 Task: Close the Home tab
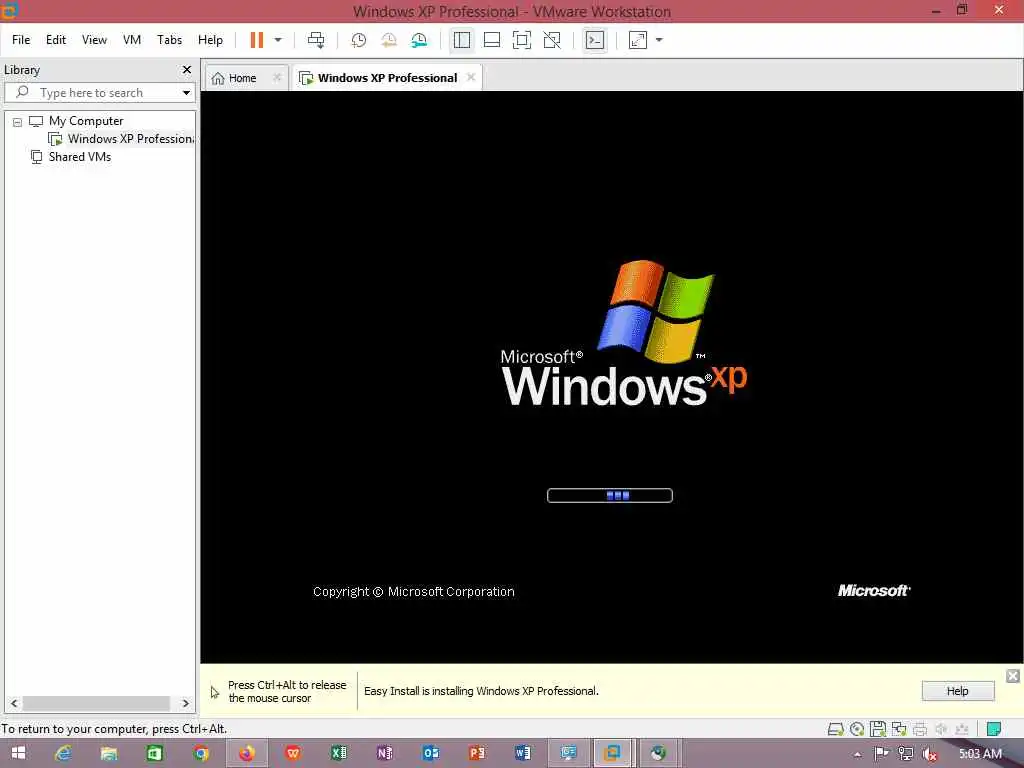click(277, 77)
